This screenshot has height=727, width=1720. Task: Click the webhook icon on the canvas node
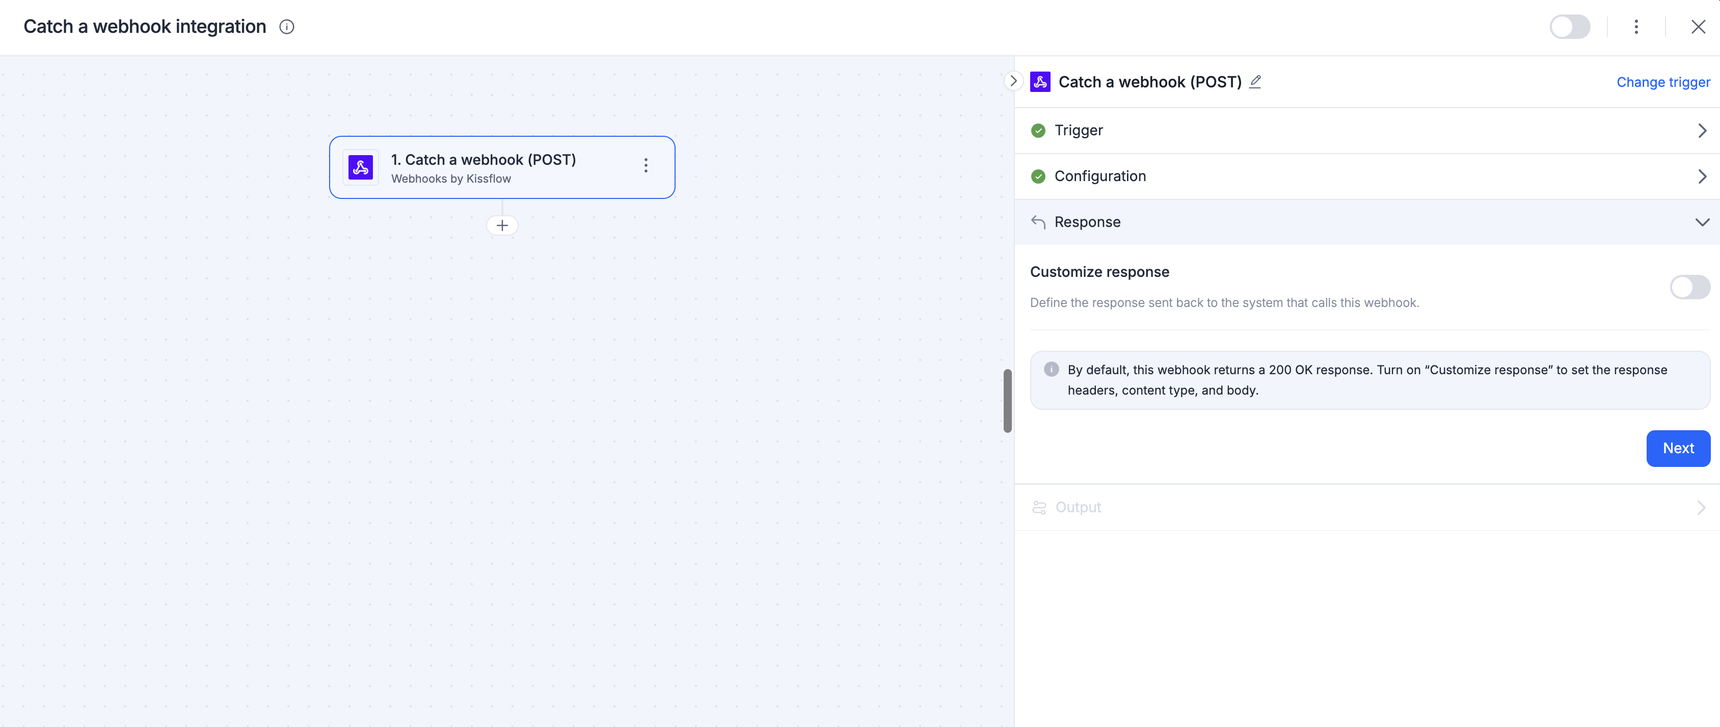click(x=361, y=167)
